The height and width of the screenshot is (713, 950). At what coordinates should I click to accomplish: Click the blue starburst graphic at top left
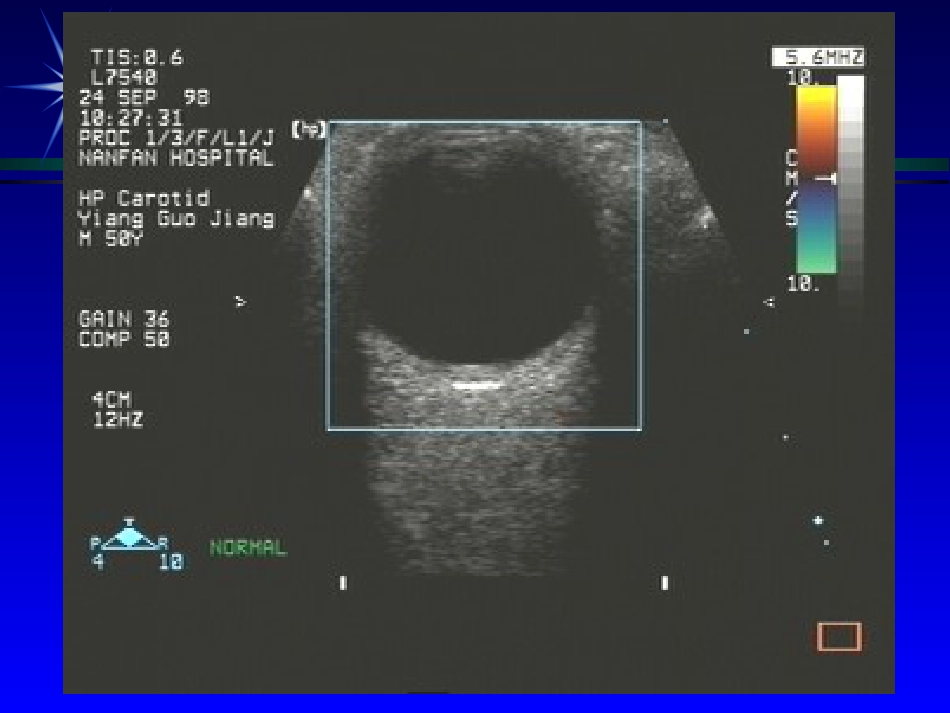40,82
